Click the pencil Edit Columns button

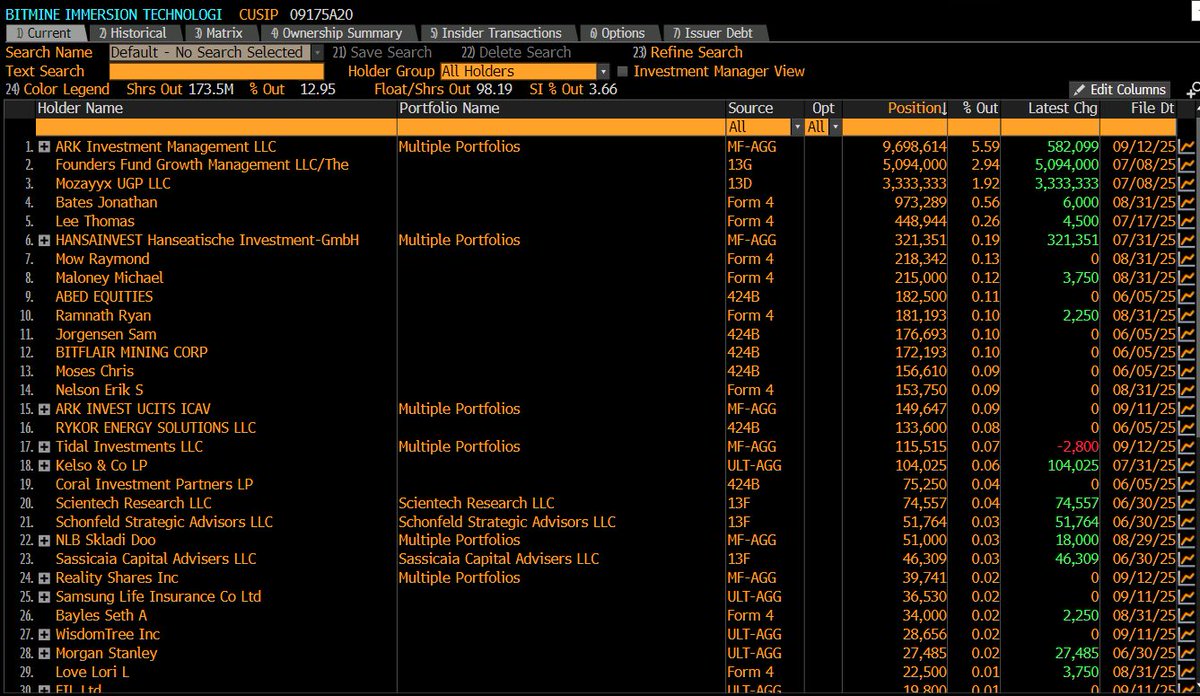tap(1119, 89)
